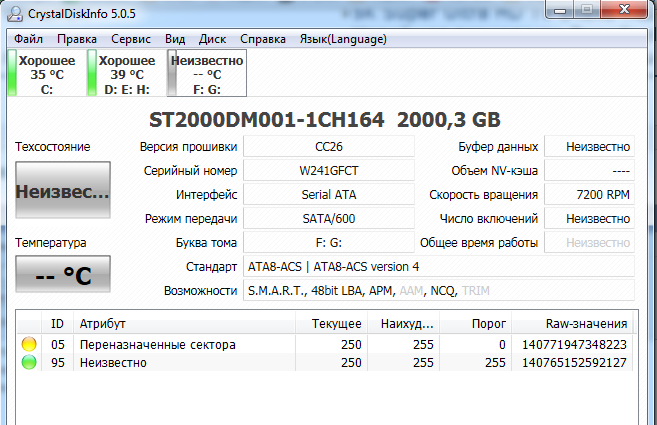Click the firmware version field CC26

tap(329, 147)
